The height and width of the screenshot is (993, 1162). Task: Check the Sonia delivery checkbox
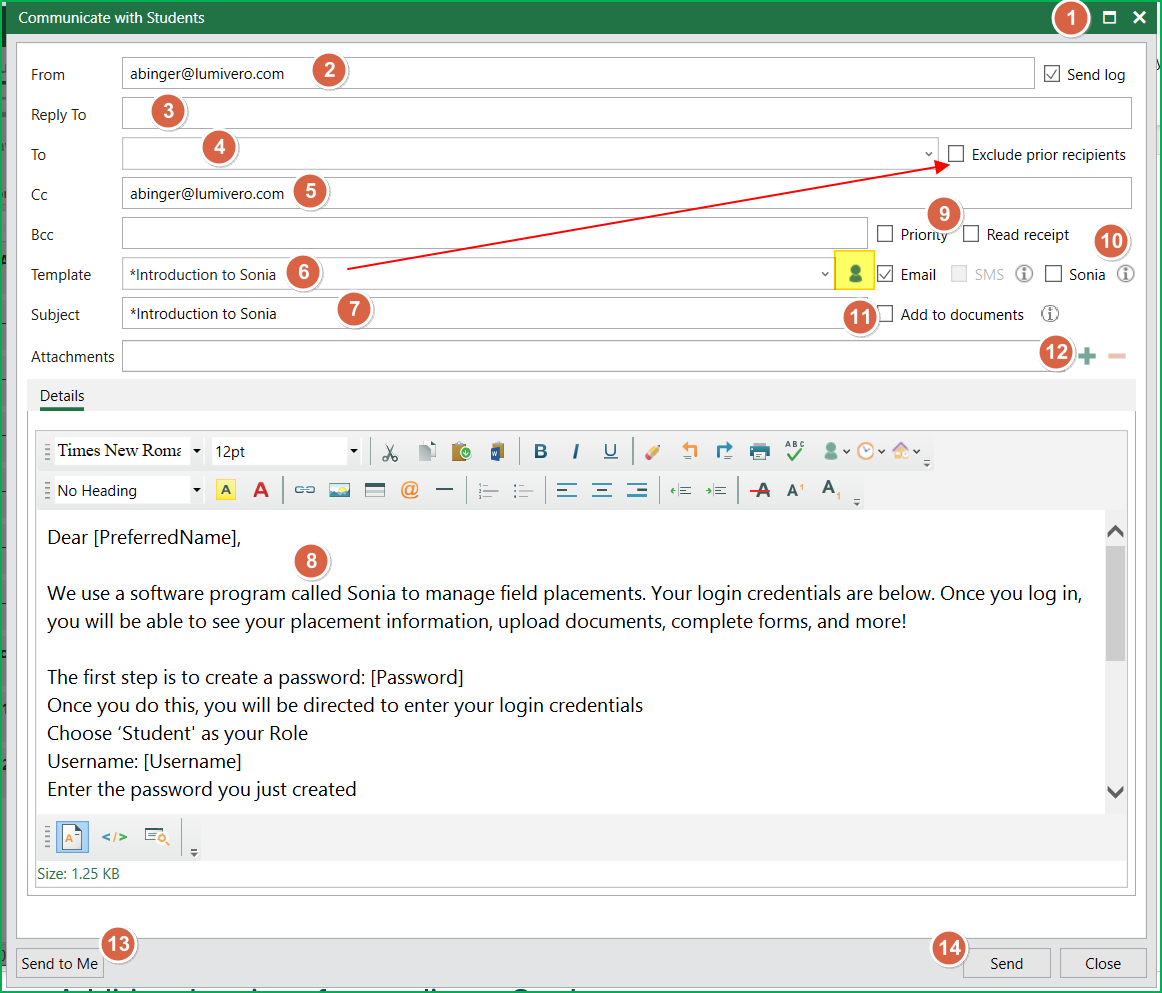(1053, 273)
